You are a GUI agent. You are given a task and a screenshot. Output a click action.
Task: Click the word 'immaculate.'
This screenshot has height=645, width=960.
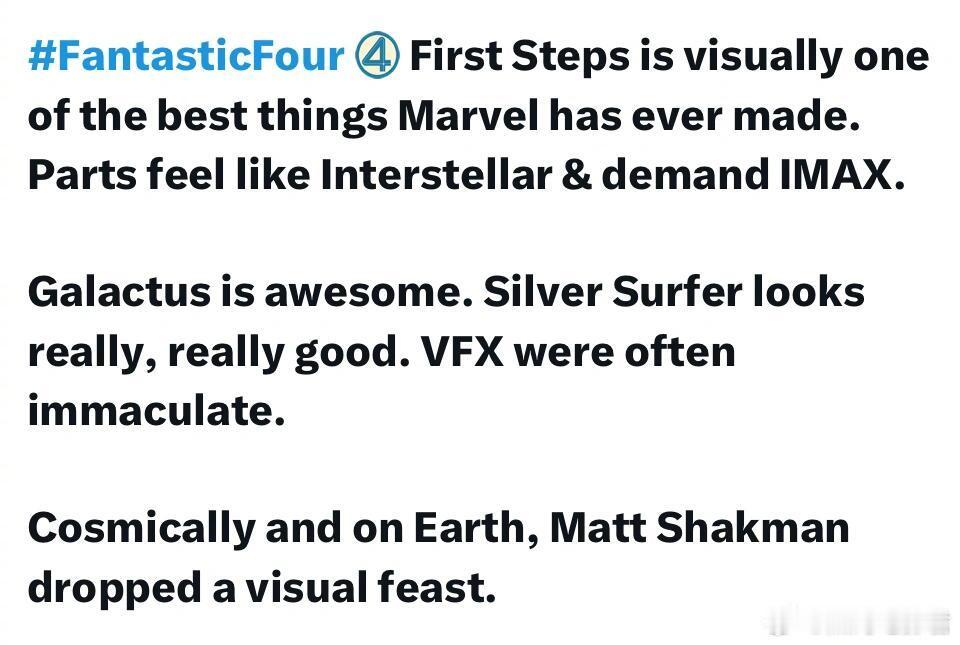157,409
